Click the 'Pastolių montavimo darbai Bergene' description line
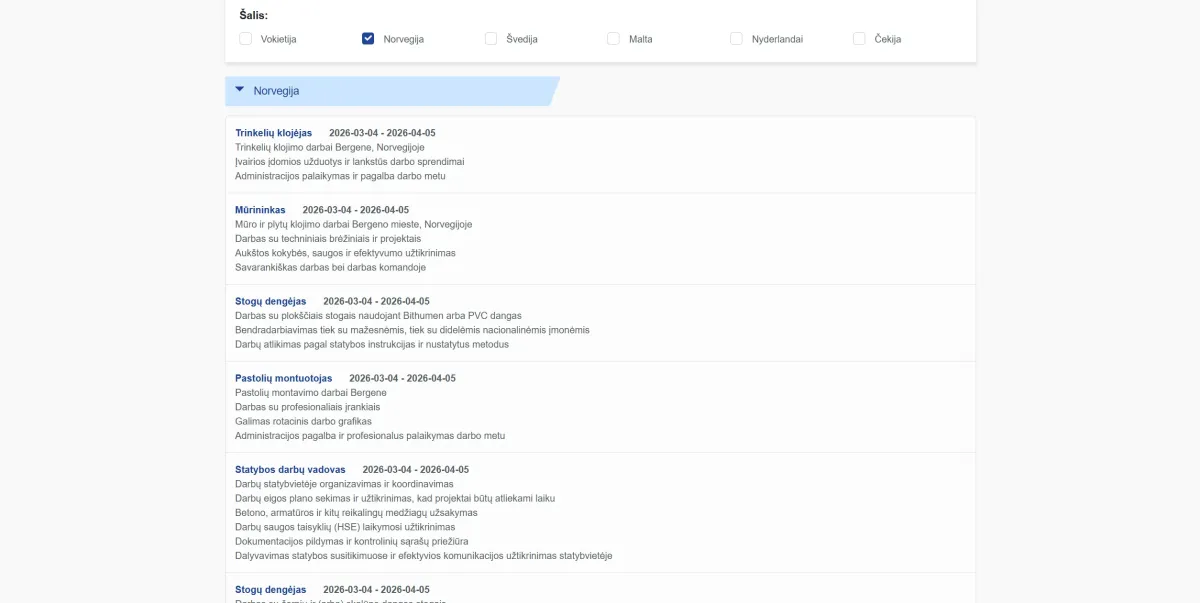Viewport: 1200px width, 603px height. point(310,393)
